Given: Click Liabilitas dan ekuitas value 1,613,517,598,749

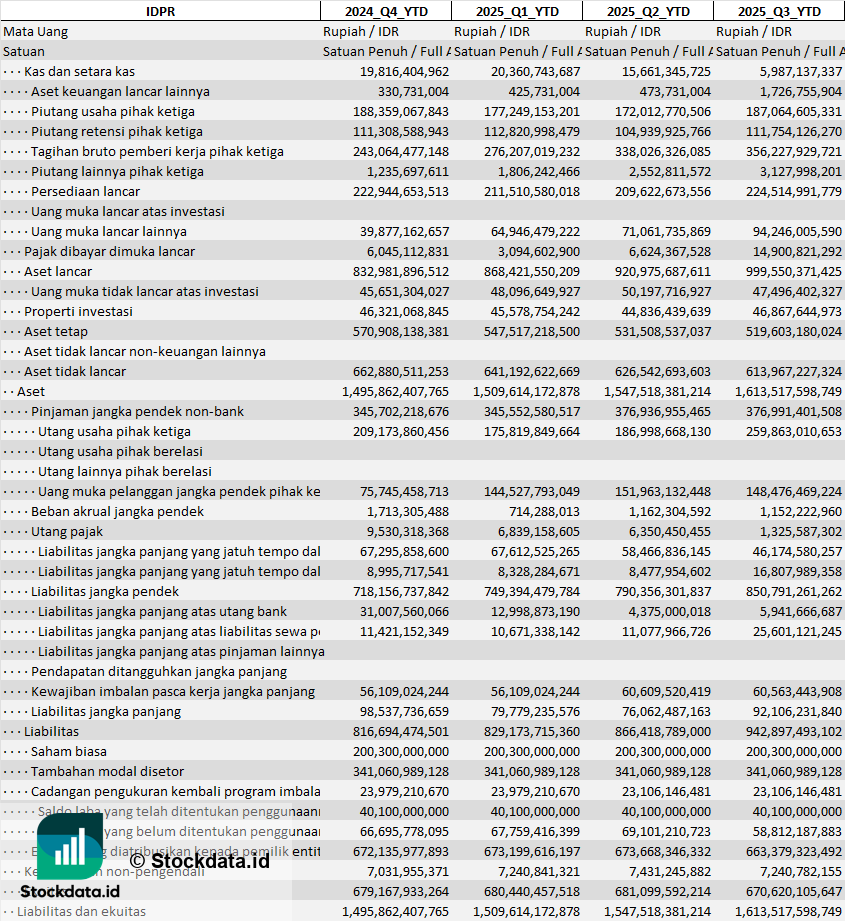Looking at the screenshot, I should 788,910.
